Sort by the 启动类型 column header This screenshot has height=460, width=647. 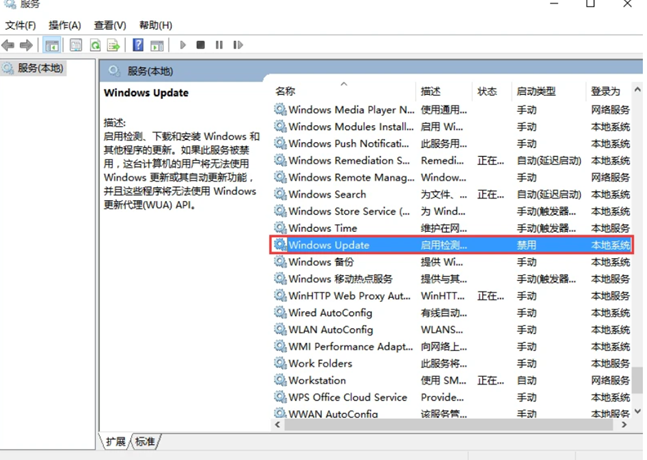coord(548,91)
